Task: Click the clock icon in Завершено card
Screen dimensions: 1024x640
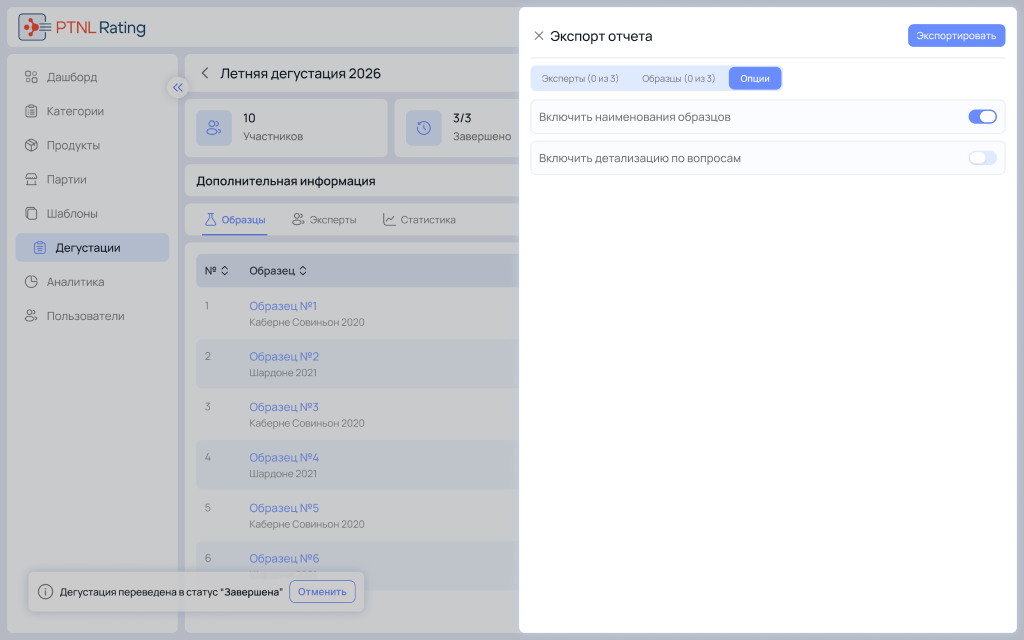Action: point(424,128)
